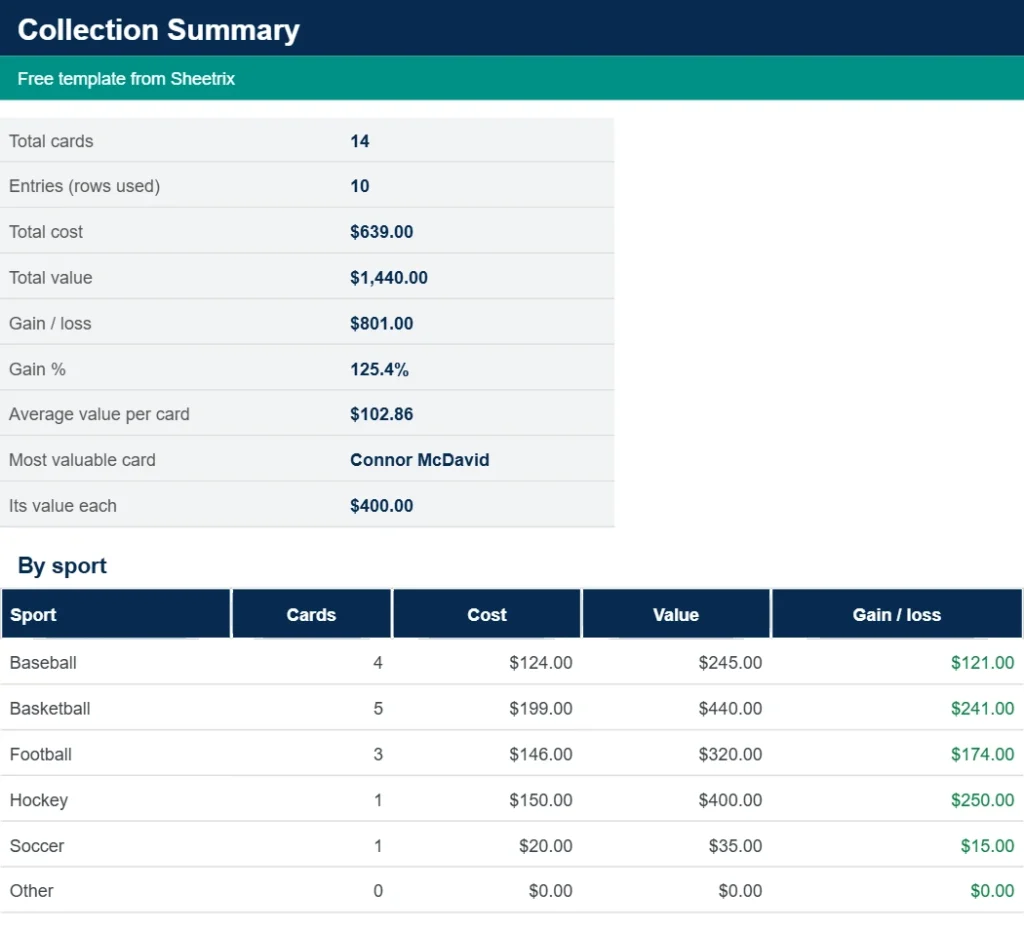Click Soccer cost $20.00
This screenshot has width=1024, height=931.
pyautogui.click(x=545, y=845)
